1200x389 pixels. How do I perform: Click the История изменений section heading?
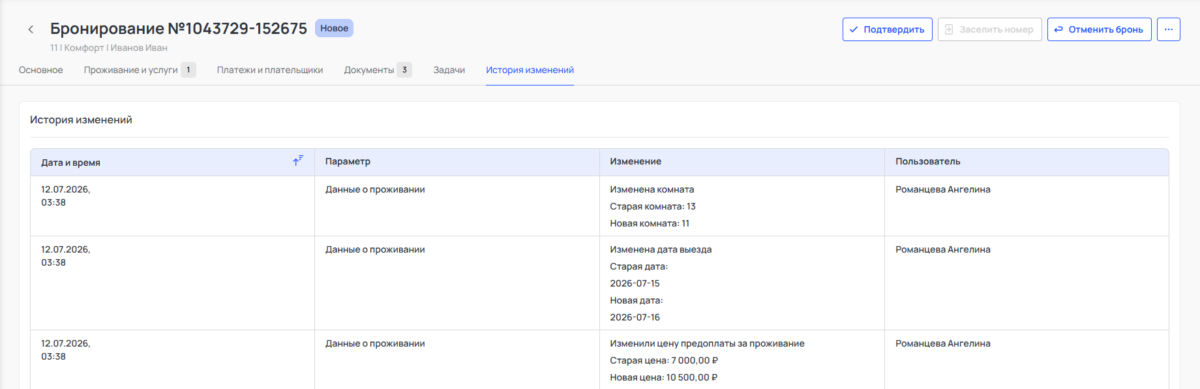pos(81,119)
